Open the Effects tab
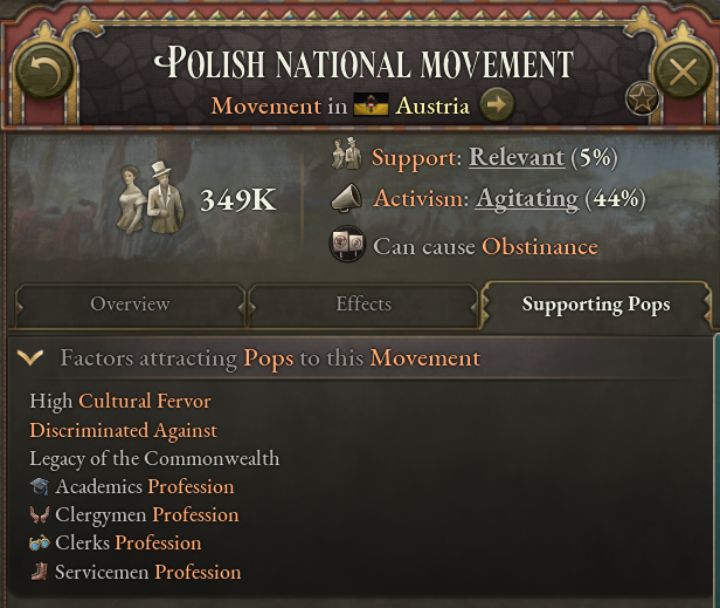Screen dimensions: 720x608 (x=363, y=304)
